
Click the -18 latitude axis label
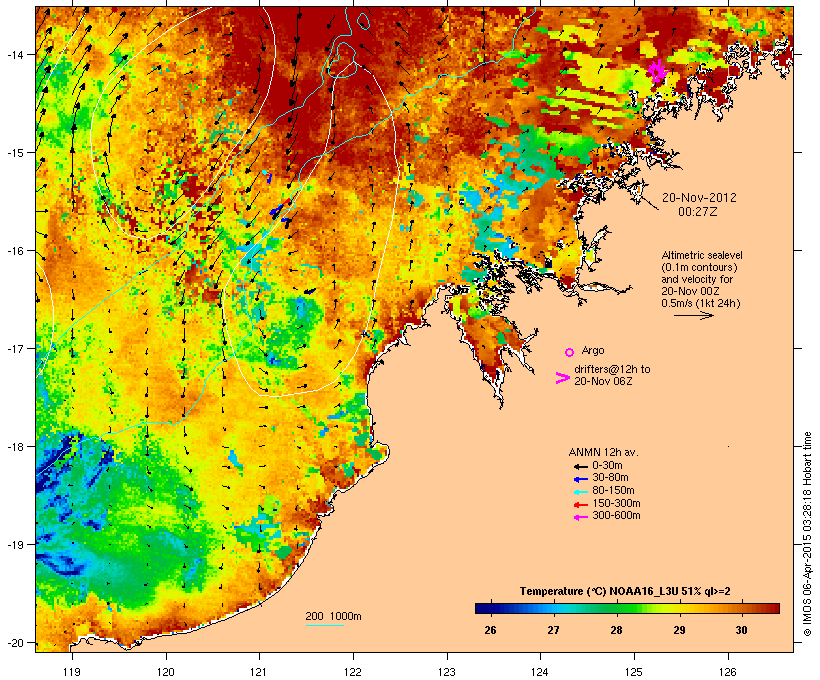pos(14,446)
